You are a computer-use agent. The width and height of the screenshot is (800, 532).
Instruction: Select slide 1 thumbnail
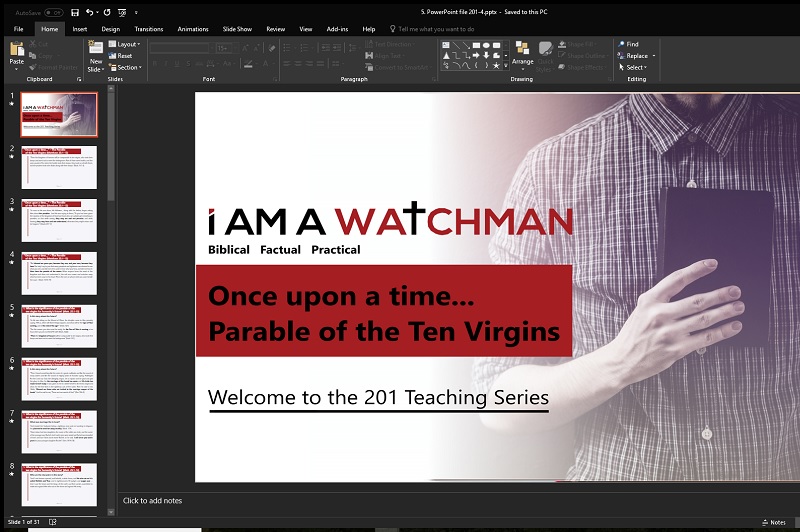point(59,114)
